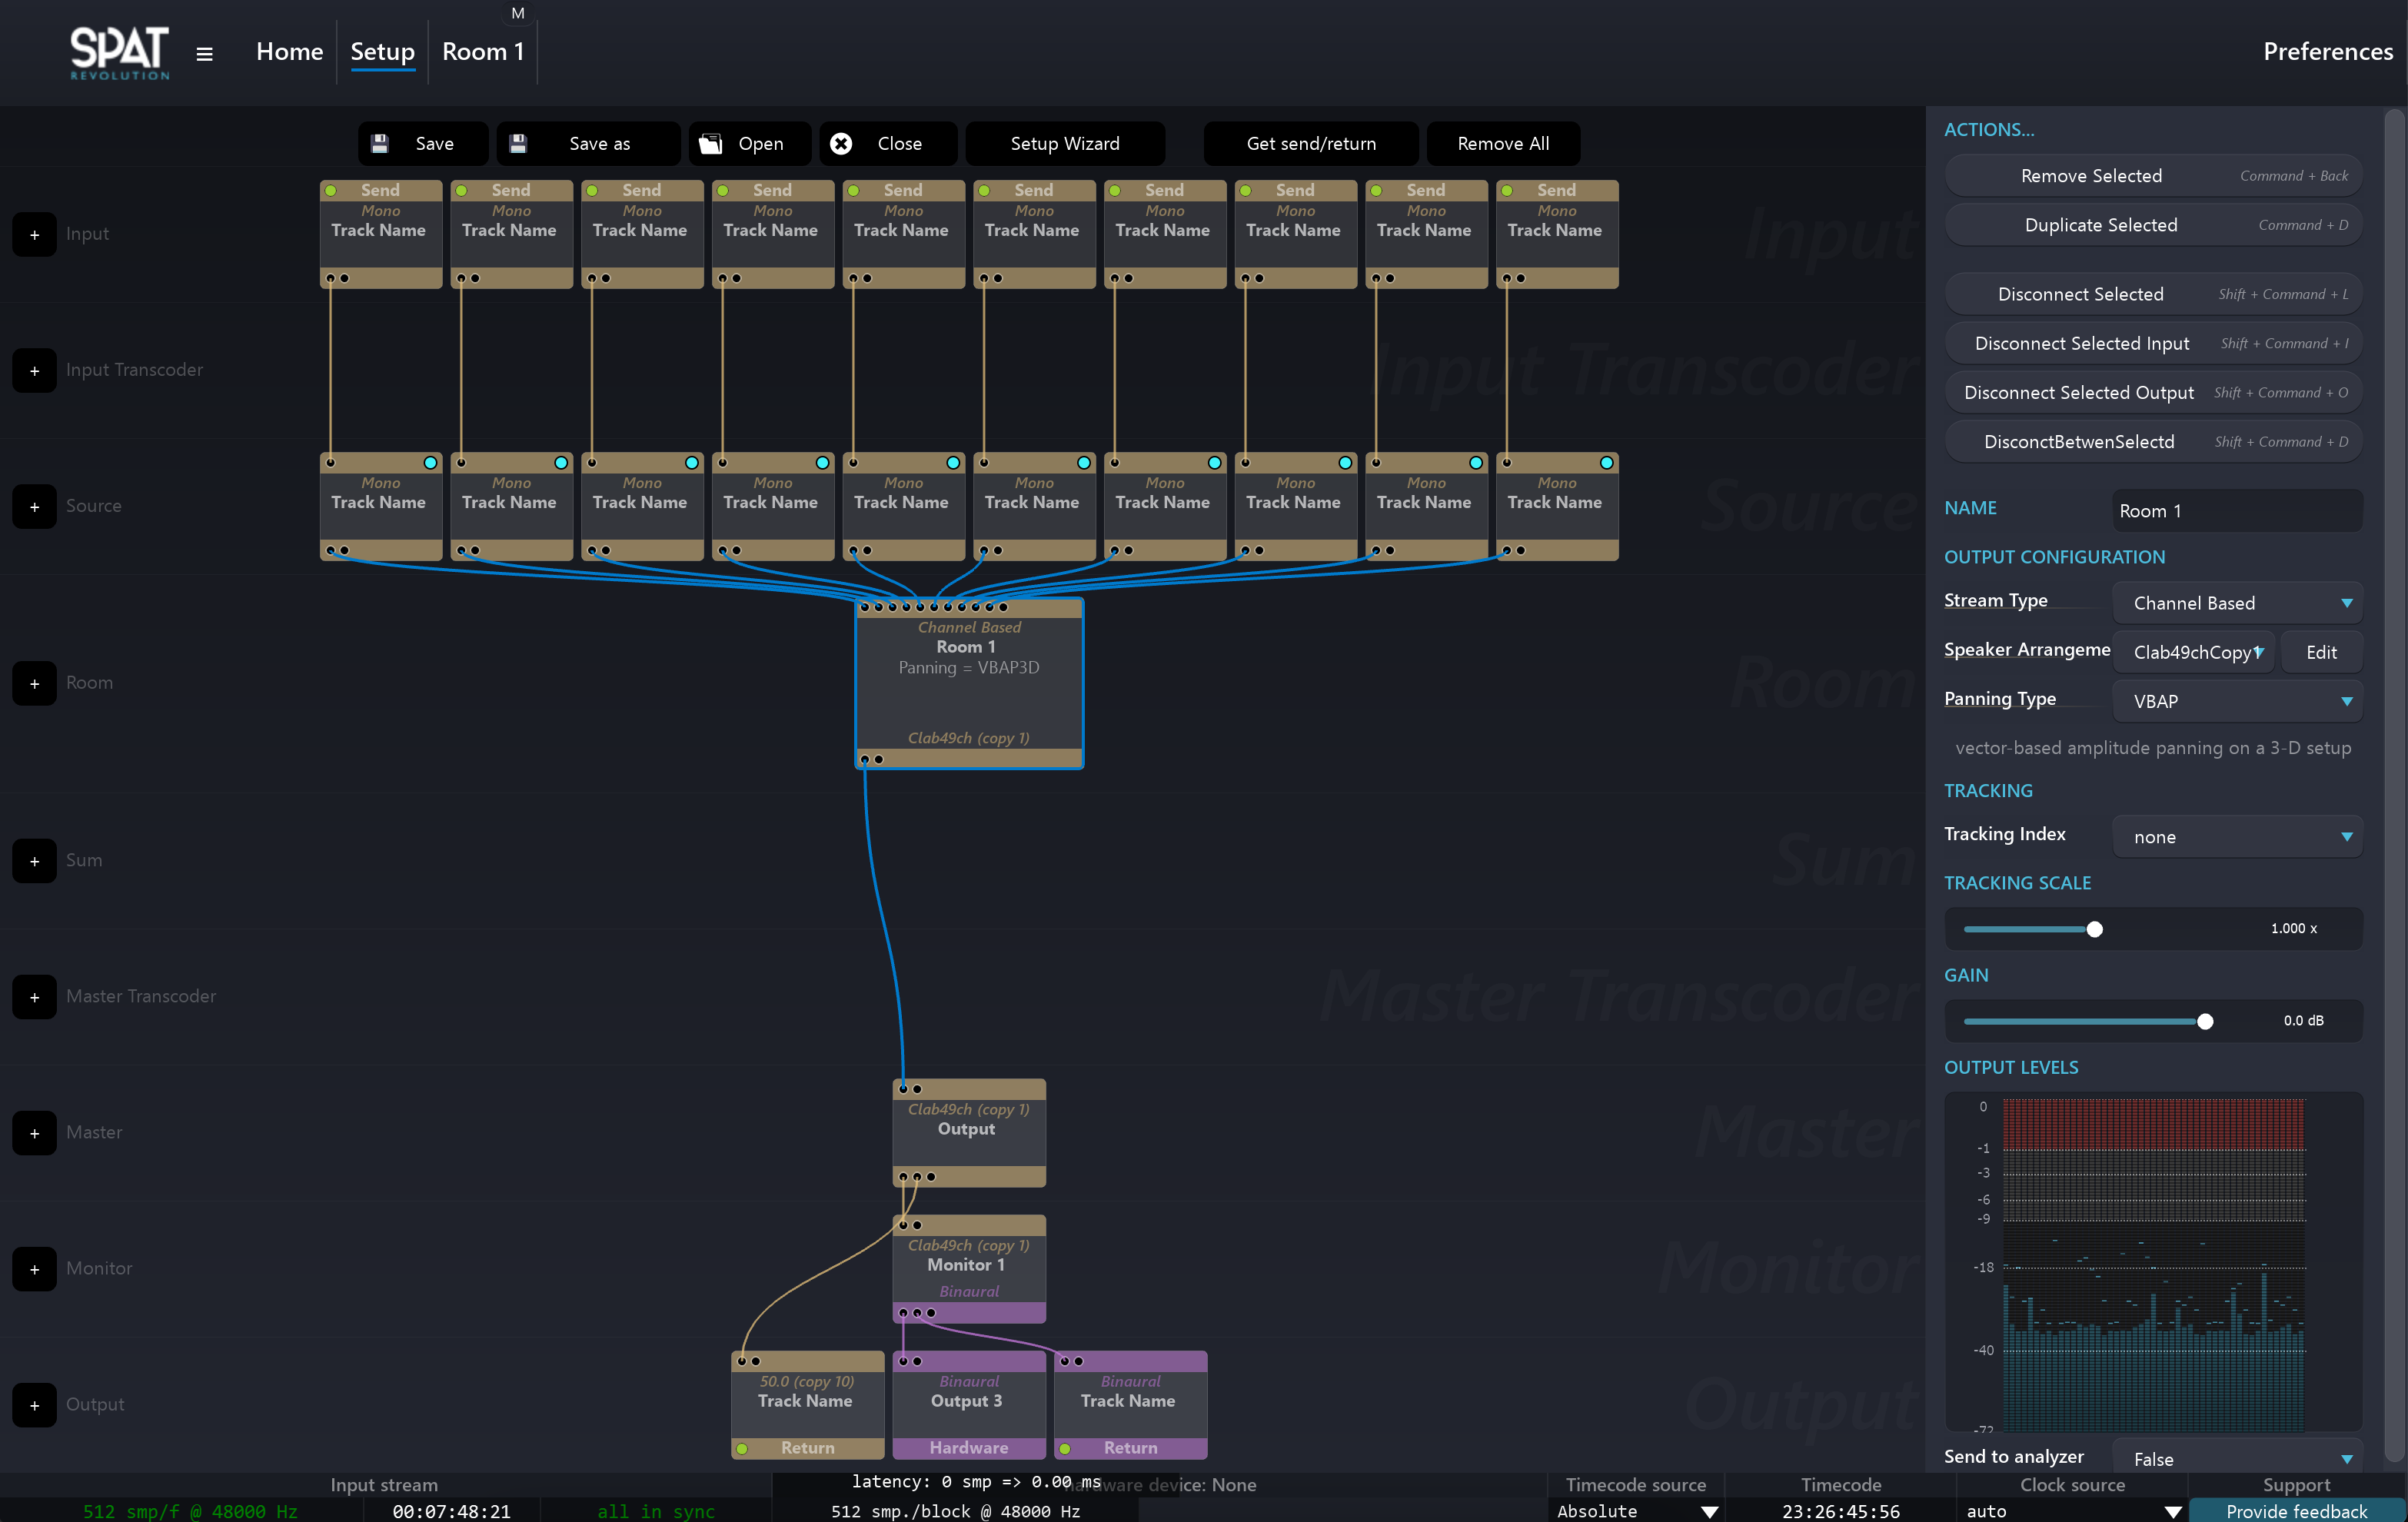Open Preferences
Viewport: 2408px width, 1522px height.
(x=2327, y=52)
